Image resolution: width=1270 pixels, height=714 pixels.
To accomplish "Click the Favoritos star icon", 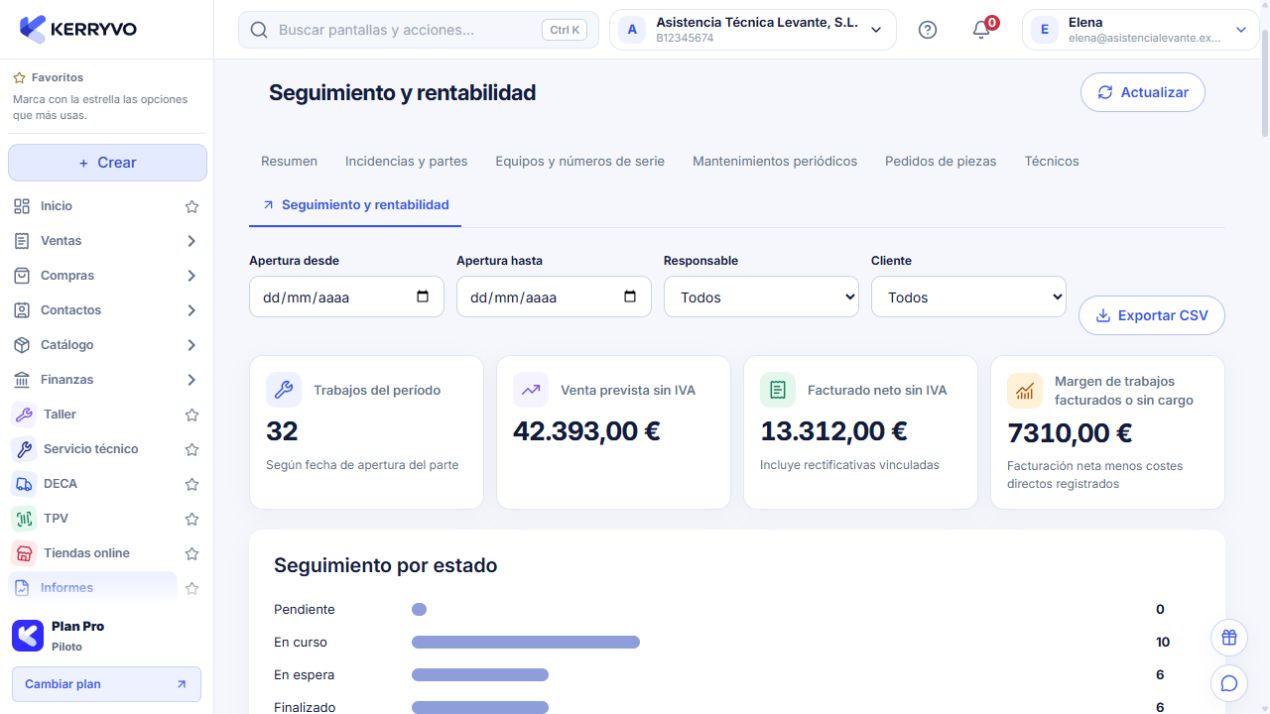I will (19, 77).
